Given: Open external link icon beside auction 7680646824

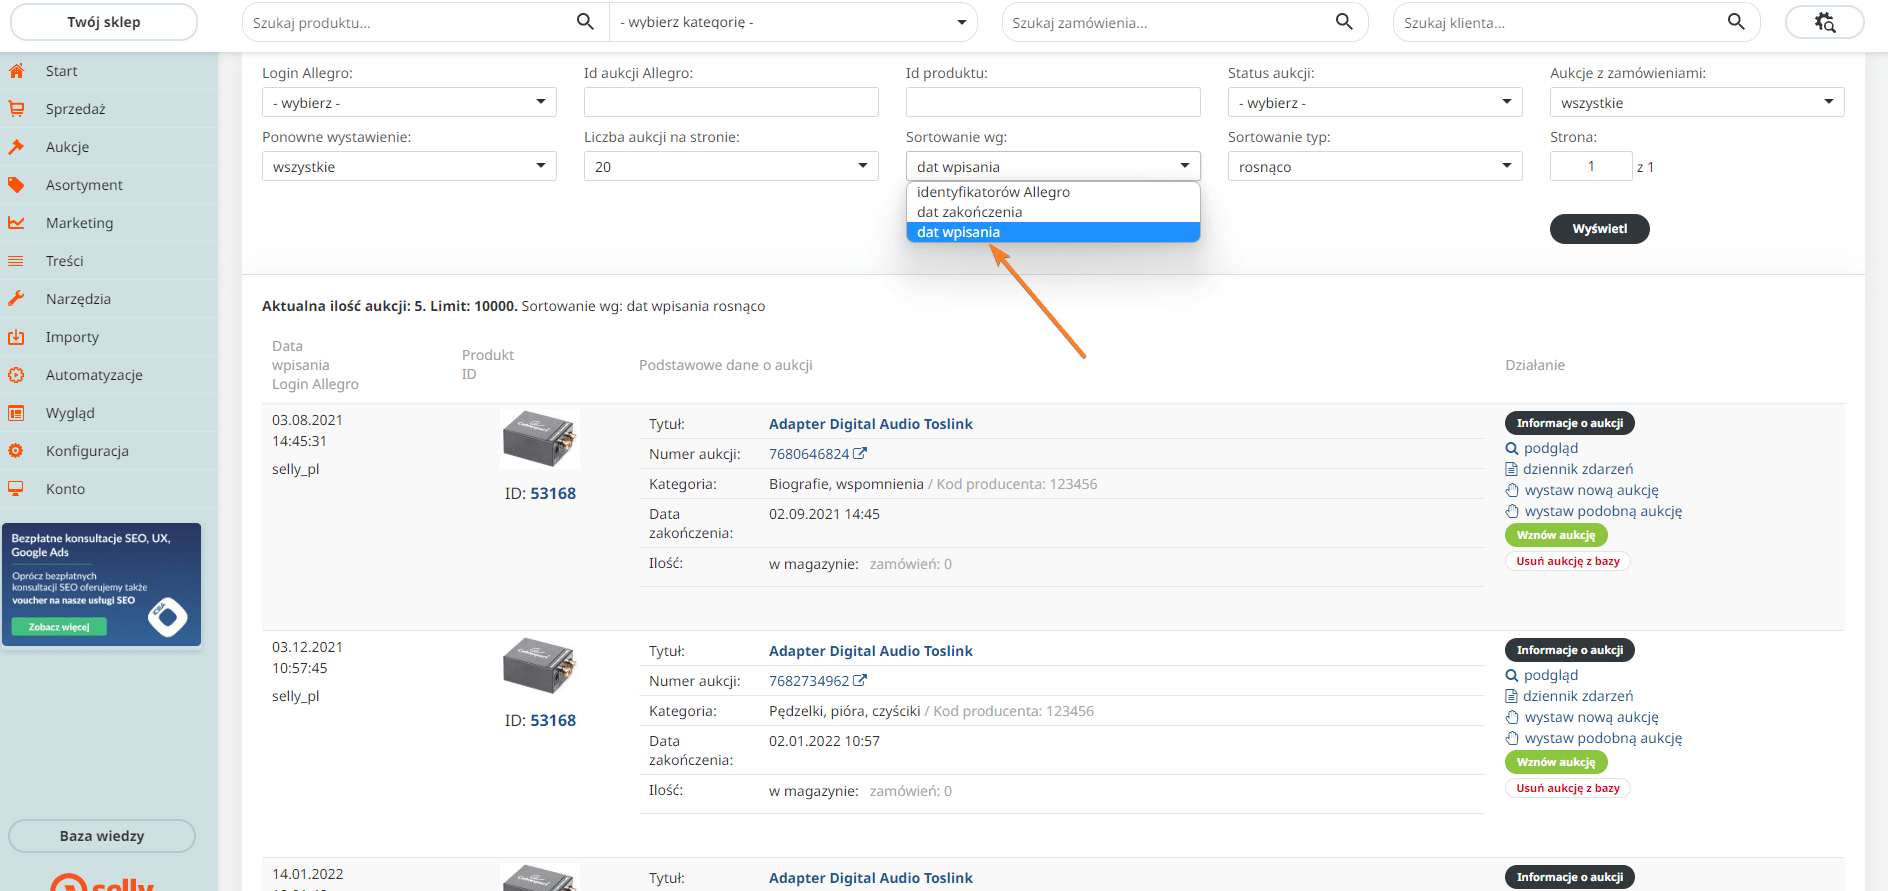Looking at the screenshot, I should point(860,454).
